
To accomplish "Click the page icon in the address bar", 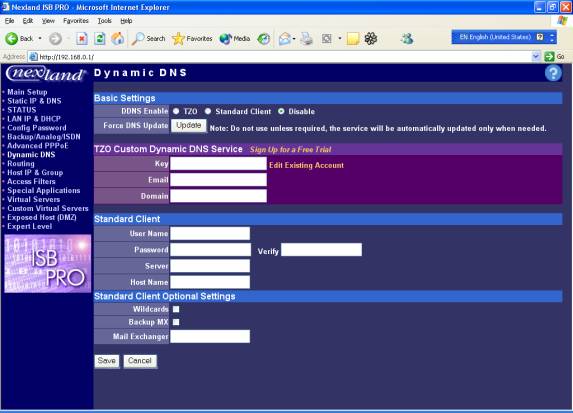I will pos(33,57).
